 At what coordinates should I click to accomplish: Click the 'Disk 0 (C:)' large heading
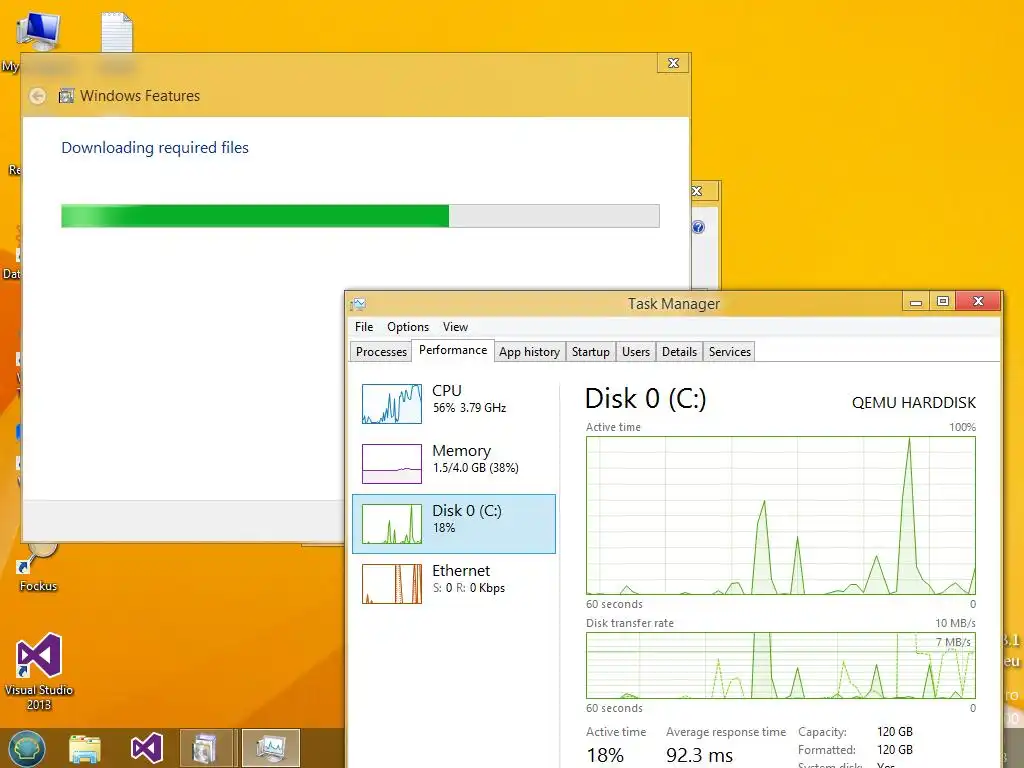coord(645,398)
